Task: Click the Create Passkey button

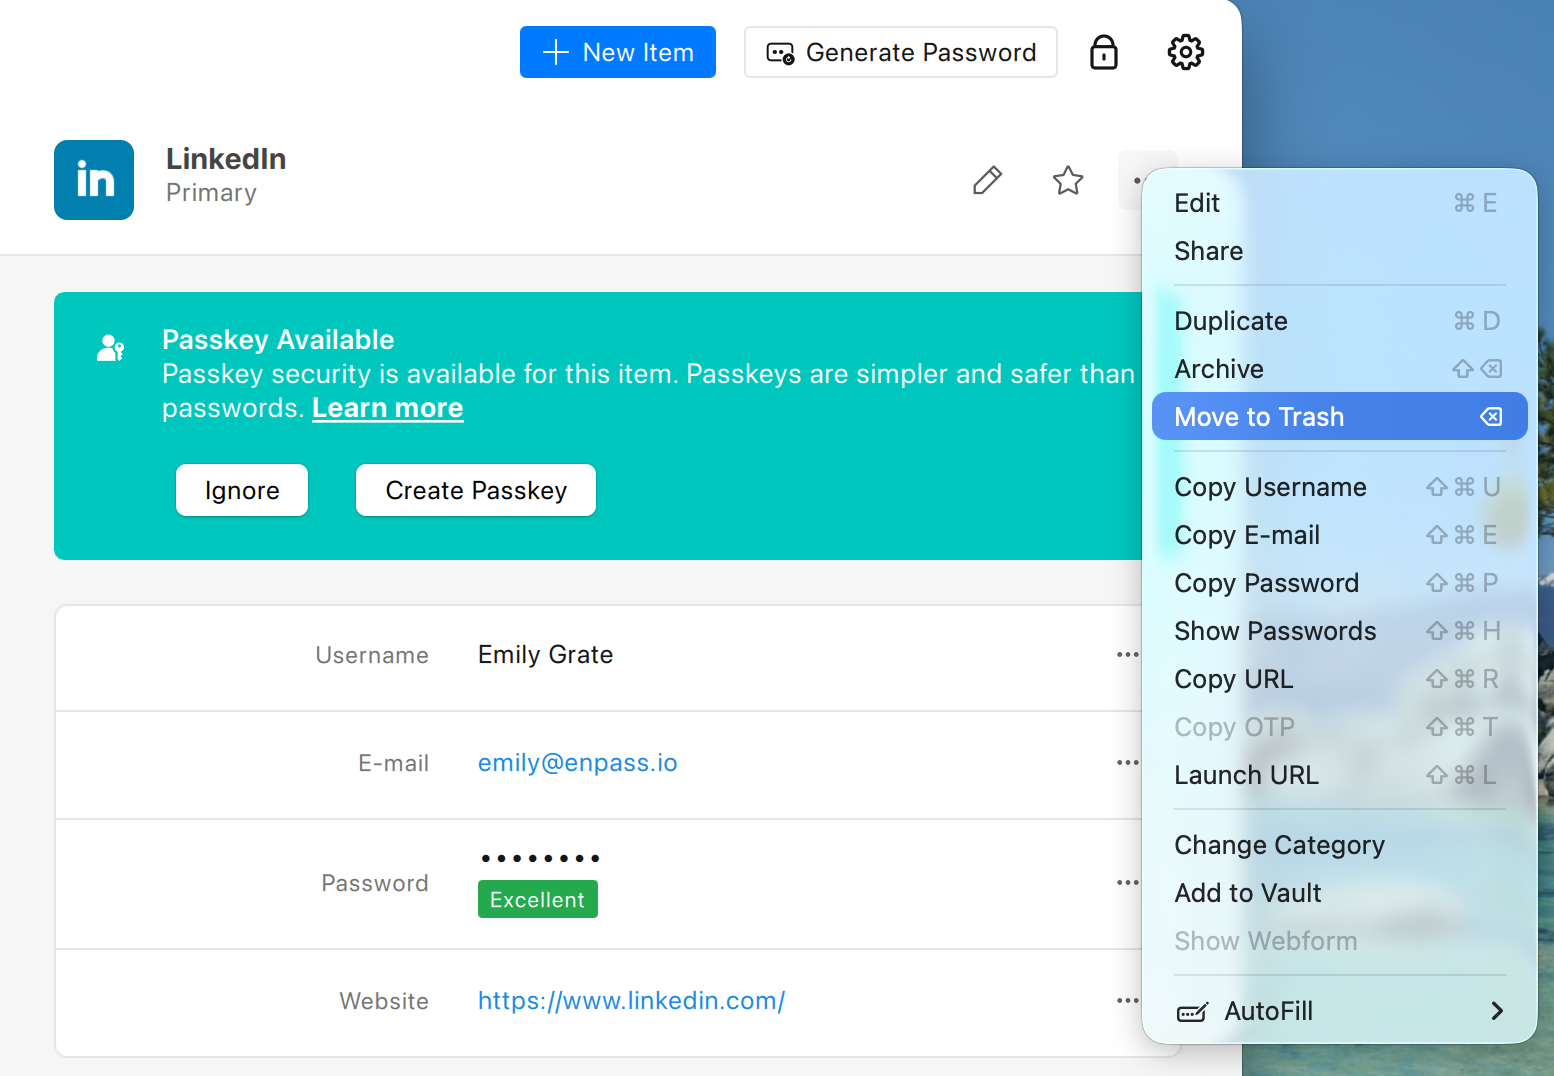Action: pyautogui.click(x=476, y=490)
